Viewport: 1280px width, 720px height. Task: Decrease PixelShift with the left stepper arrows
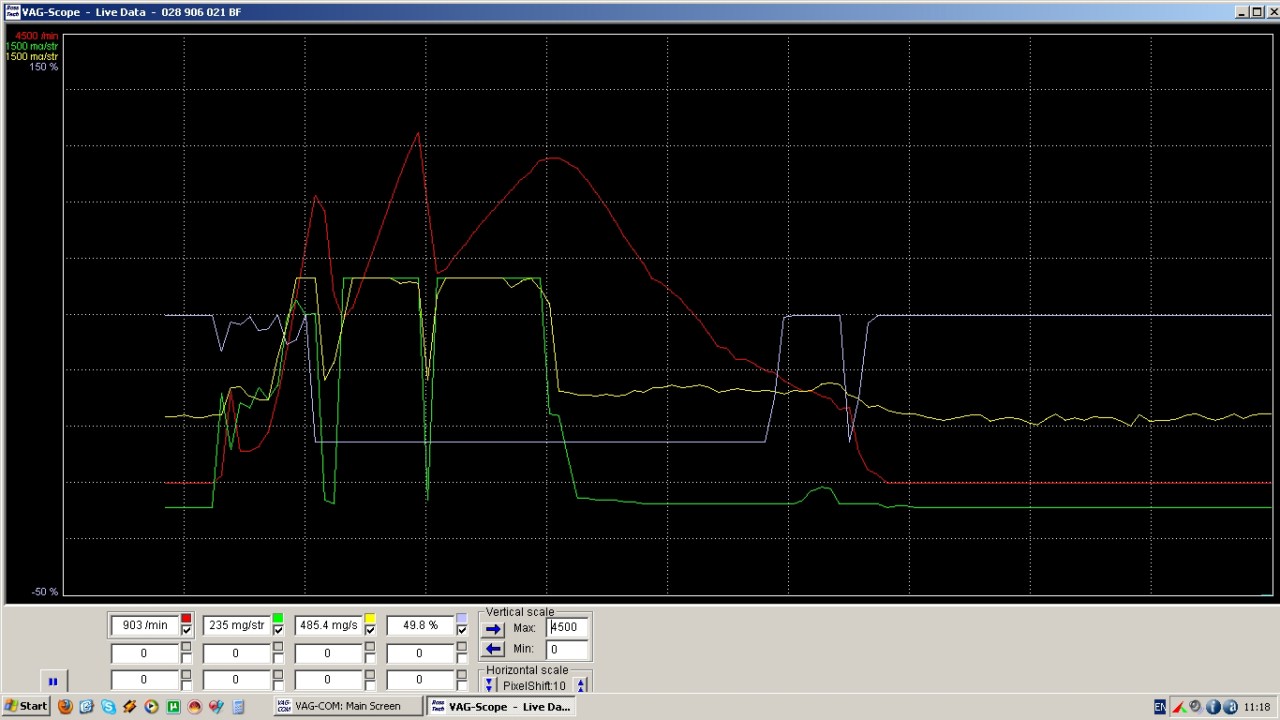click(489, 685)
